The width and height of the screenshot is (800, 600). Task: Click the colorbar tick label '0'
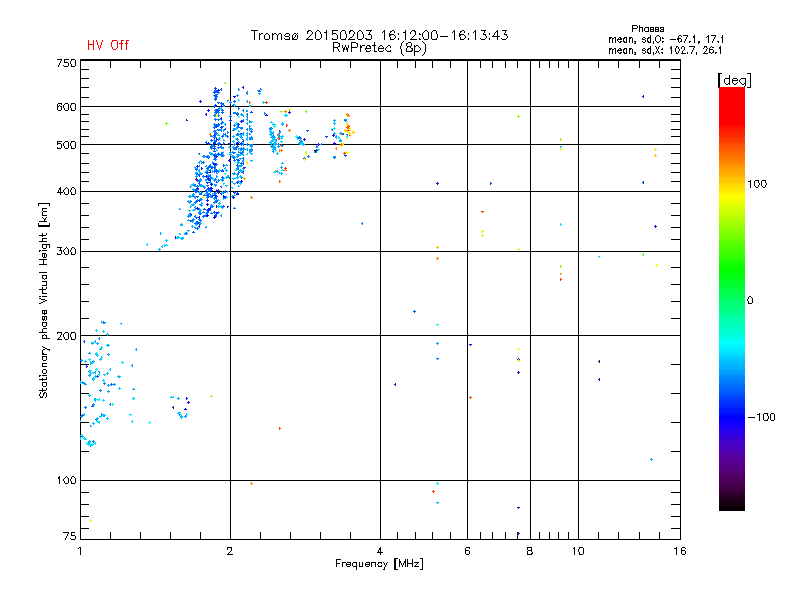point(749,301)
